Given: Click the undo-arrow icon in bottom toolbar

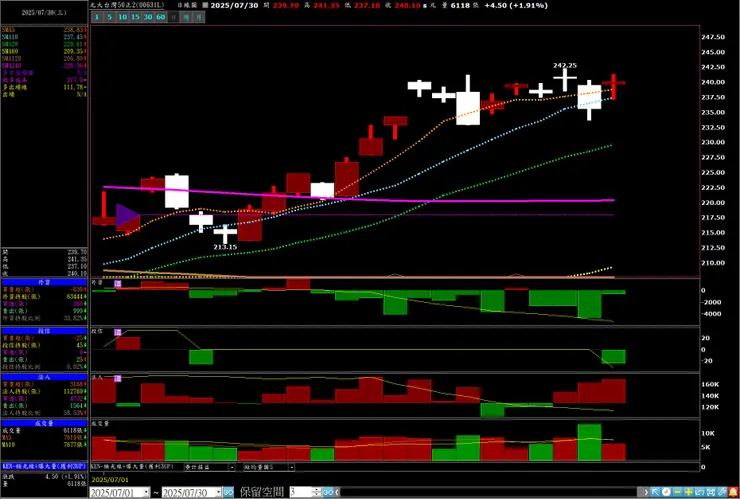Looking at the screenshot, I should point(699,492).
